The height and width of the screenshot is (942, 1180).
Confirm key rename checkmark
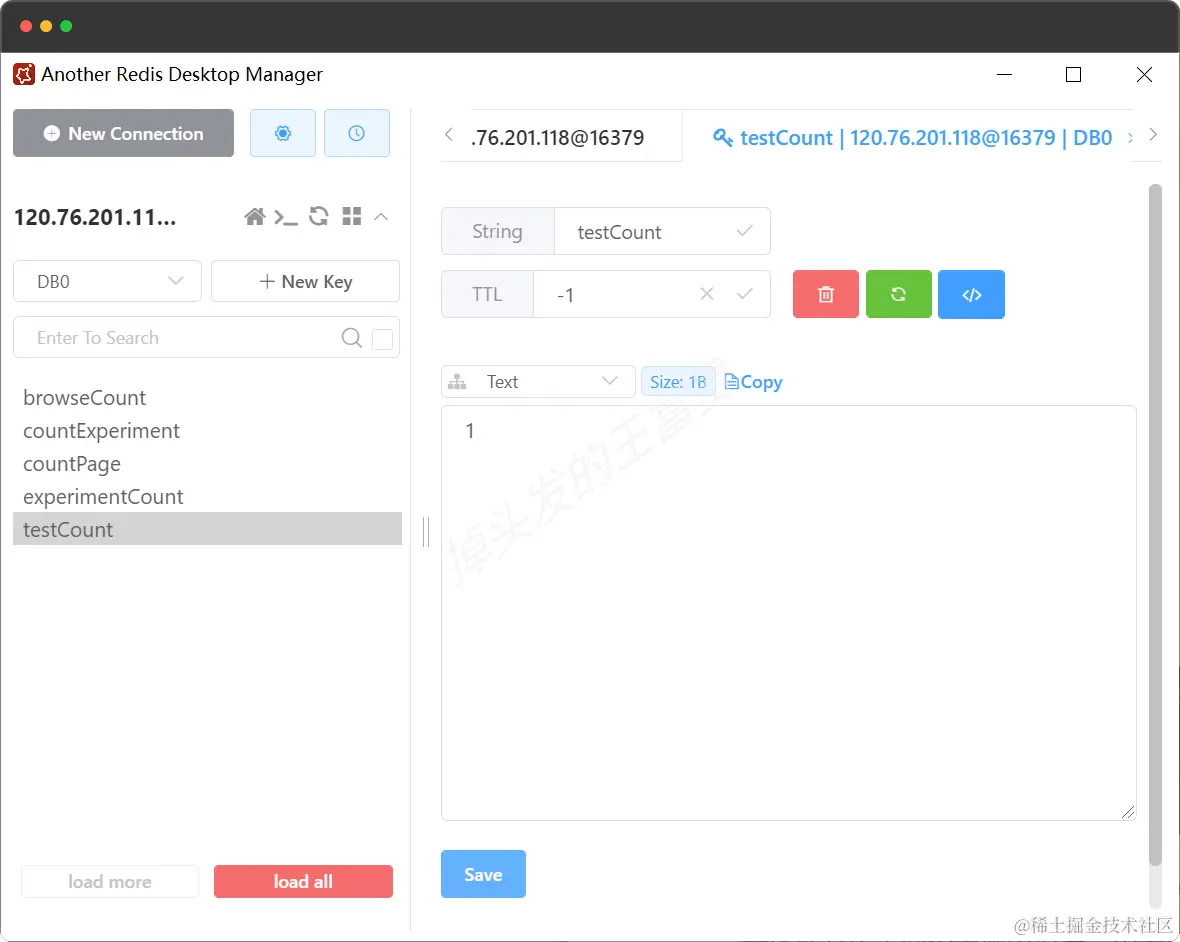coord(744,231)
